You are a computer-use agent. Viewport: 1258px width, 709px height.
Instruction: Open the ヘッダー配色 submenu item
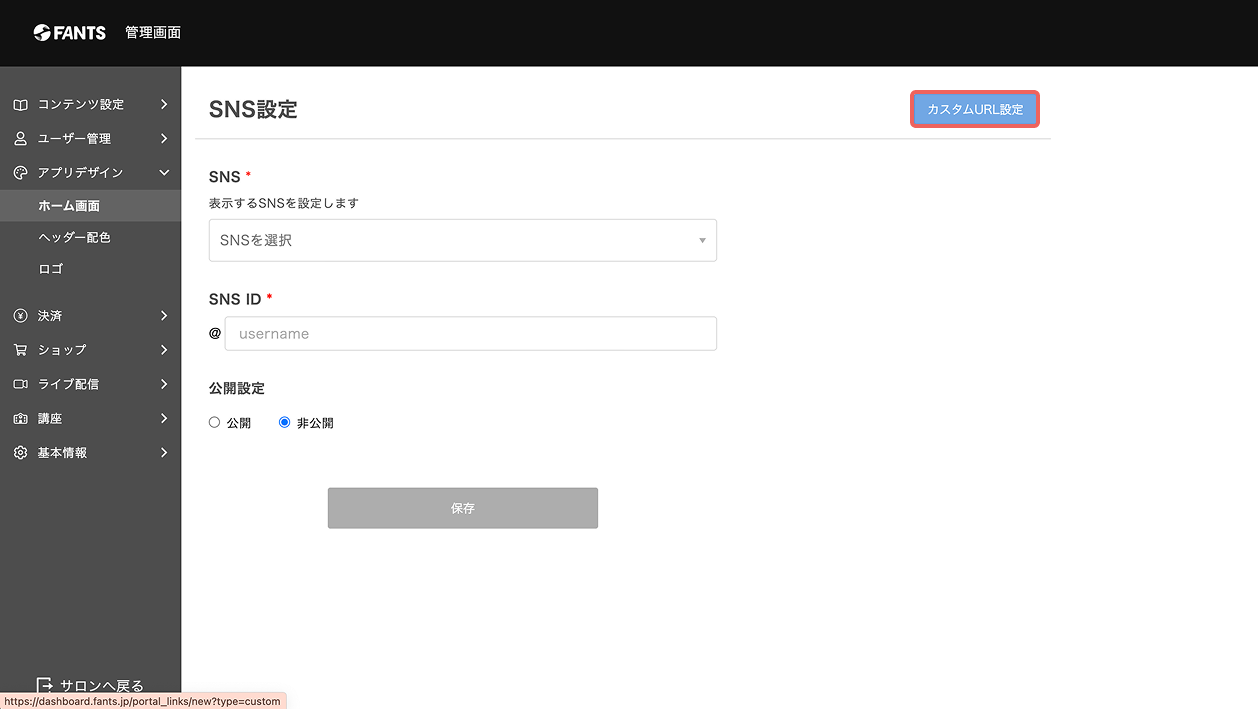coord(74,237)
